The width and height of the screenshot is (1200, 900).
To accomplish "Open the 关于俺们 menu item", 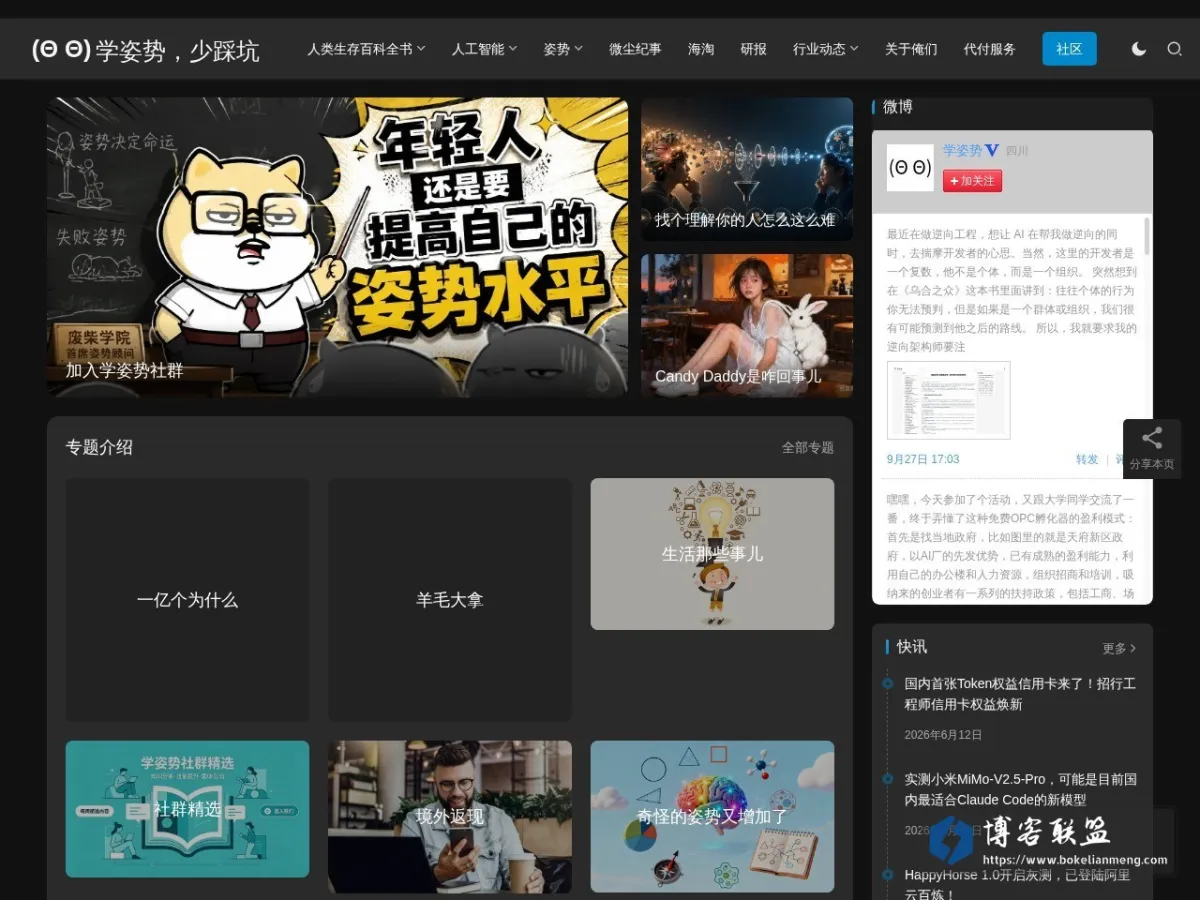I will tap(911, 49).
